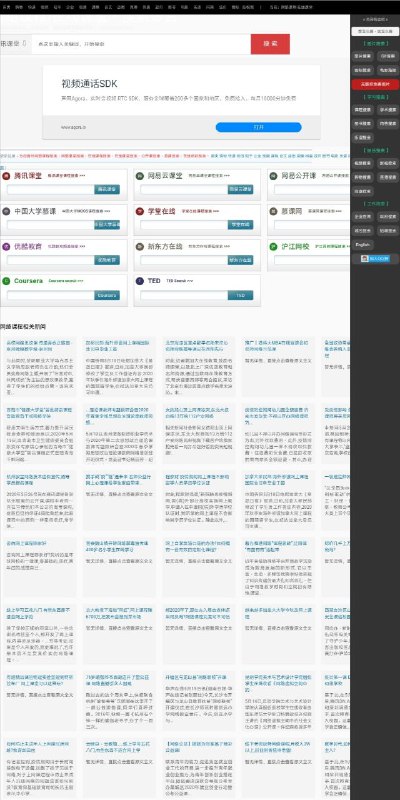Click the 新东方在线 search submit button

click(x=240, y=260)
